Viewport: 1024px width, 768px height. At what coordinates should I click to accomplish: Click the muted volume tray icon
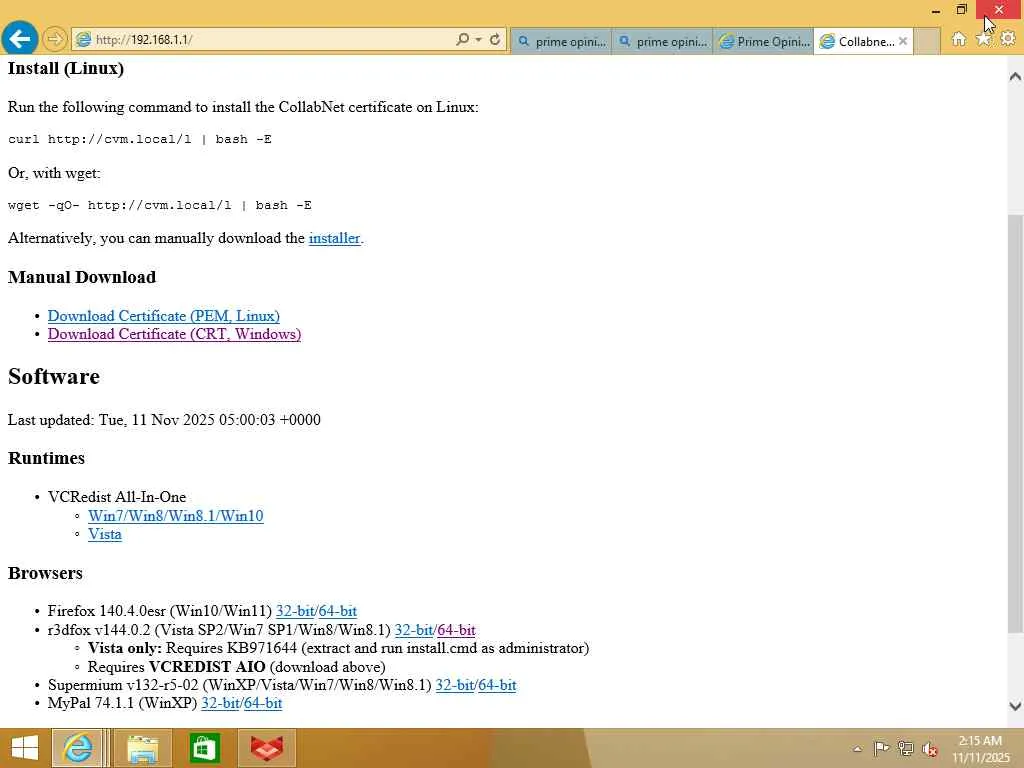(x=930, y=749)
